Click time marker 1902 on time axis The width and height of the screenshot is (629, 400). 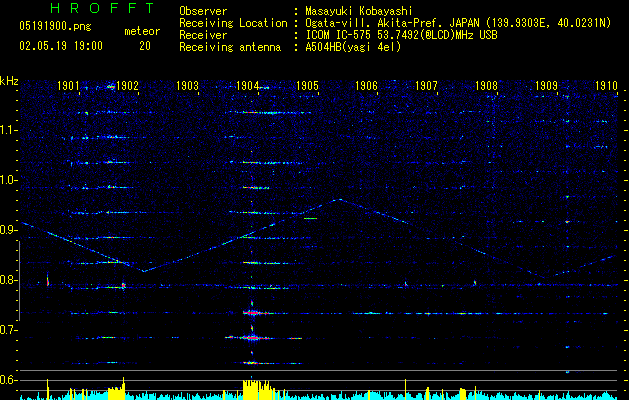pos(128,85)
